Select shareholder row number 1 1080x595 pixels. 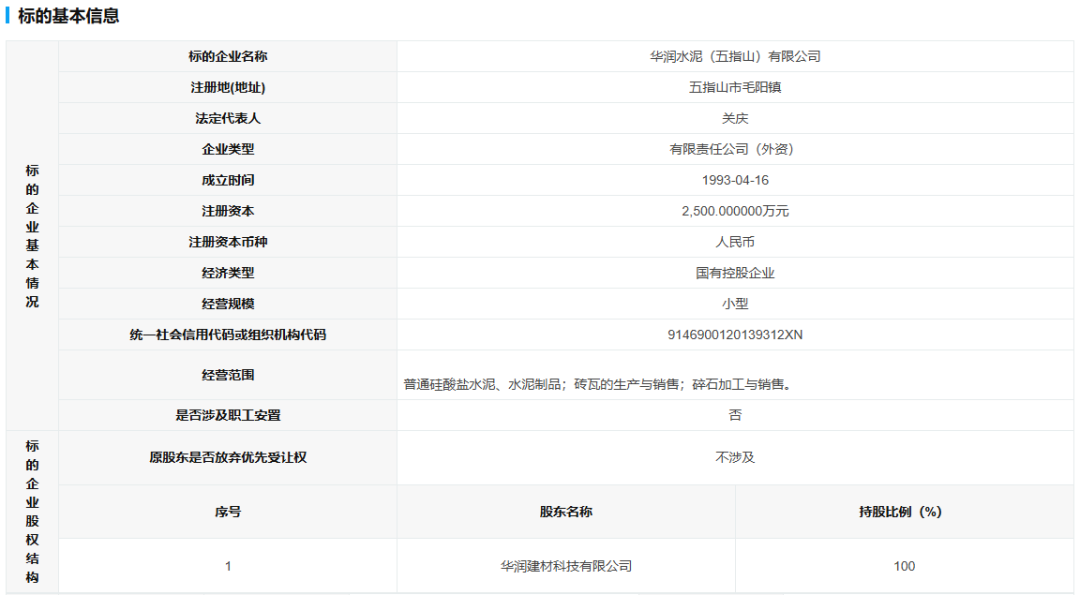(228, 566)
